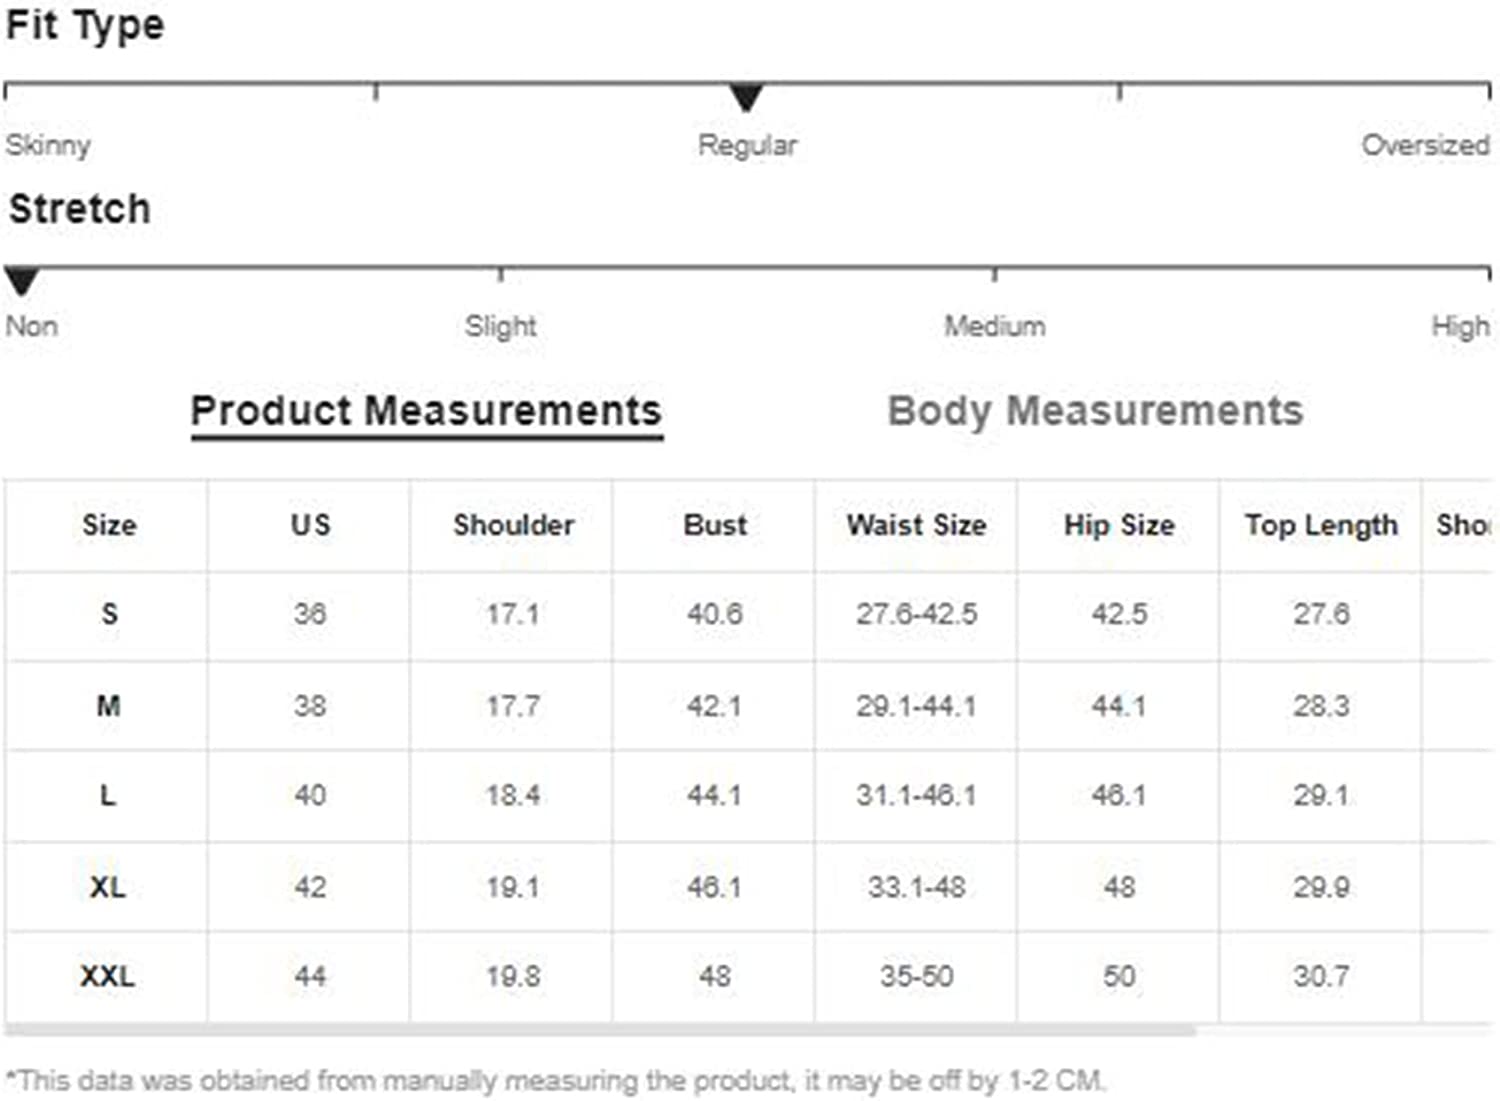Click the Oversized fit label
The image size is (1500, 1101).
pyautogui.click(x=1425, y=145)
